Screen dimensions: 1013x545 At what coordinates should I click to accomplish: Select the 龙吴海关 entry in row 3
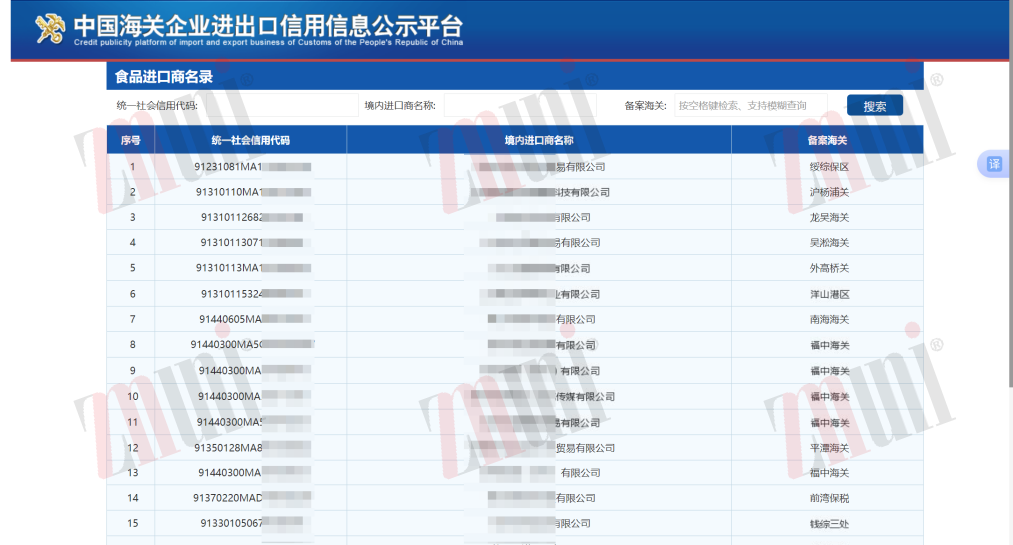click(x=828, y=218)
